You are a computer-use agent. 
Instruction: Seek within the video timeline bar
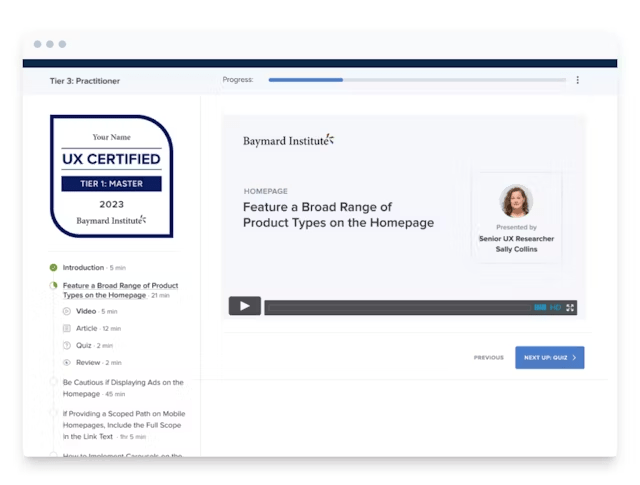pyautogui.click(x=398, y=307)
